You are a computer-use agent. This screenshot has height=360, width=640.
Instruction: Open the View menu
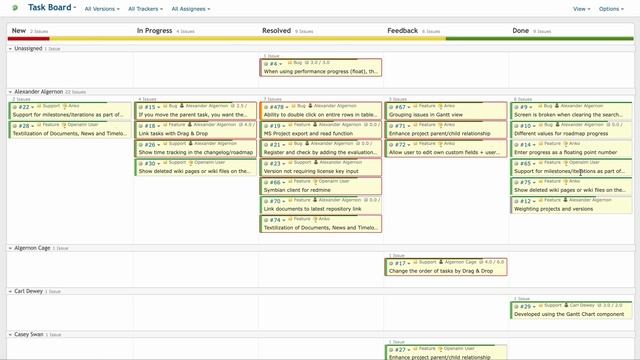tap(581, 9)
